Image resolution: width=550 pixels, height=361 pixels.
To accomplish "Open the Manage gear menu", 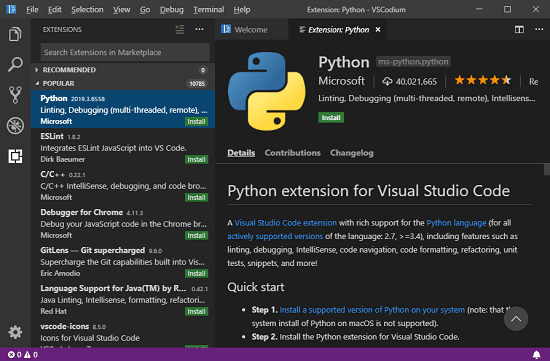I will (15, 332).
